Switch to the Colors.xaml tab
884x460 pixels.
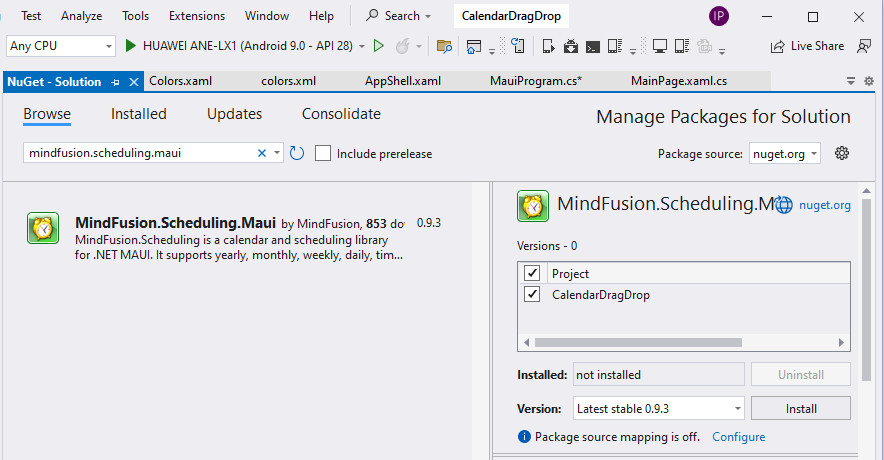(x=180, y=81)
